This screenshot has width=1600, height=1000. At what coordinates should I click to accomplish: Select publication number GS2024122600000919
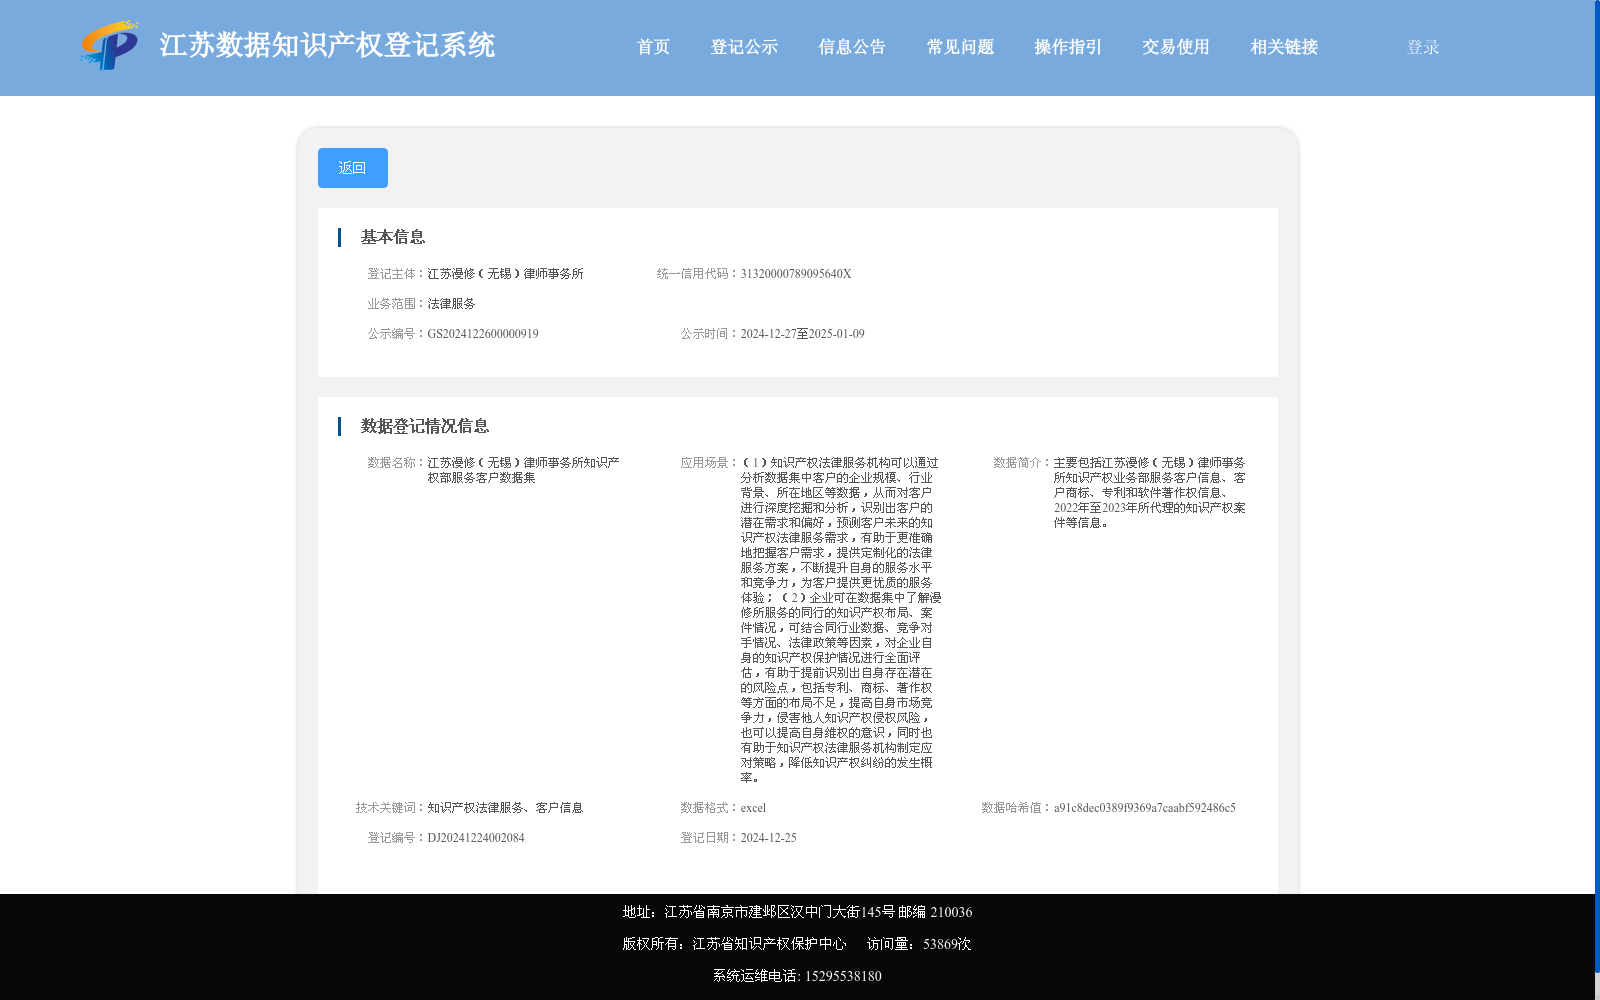point(483,334)
